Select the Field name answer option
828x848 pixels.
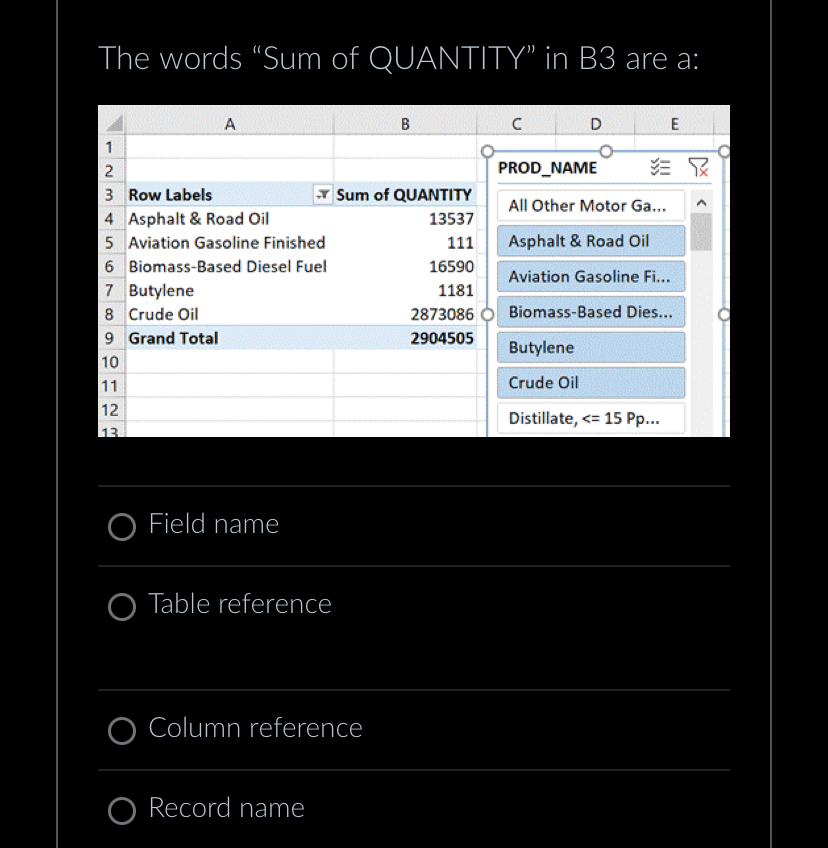[x=122, y=527]
